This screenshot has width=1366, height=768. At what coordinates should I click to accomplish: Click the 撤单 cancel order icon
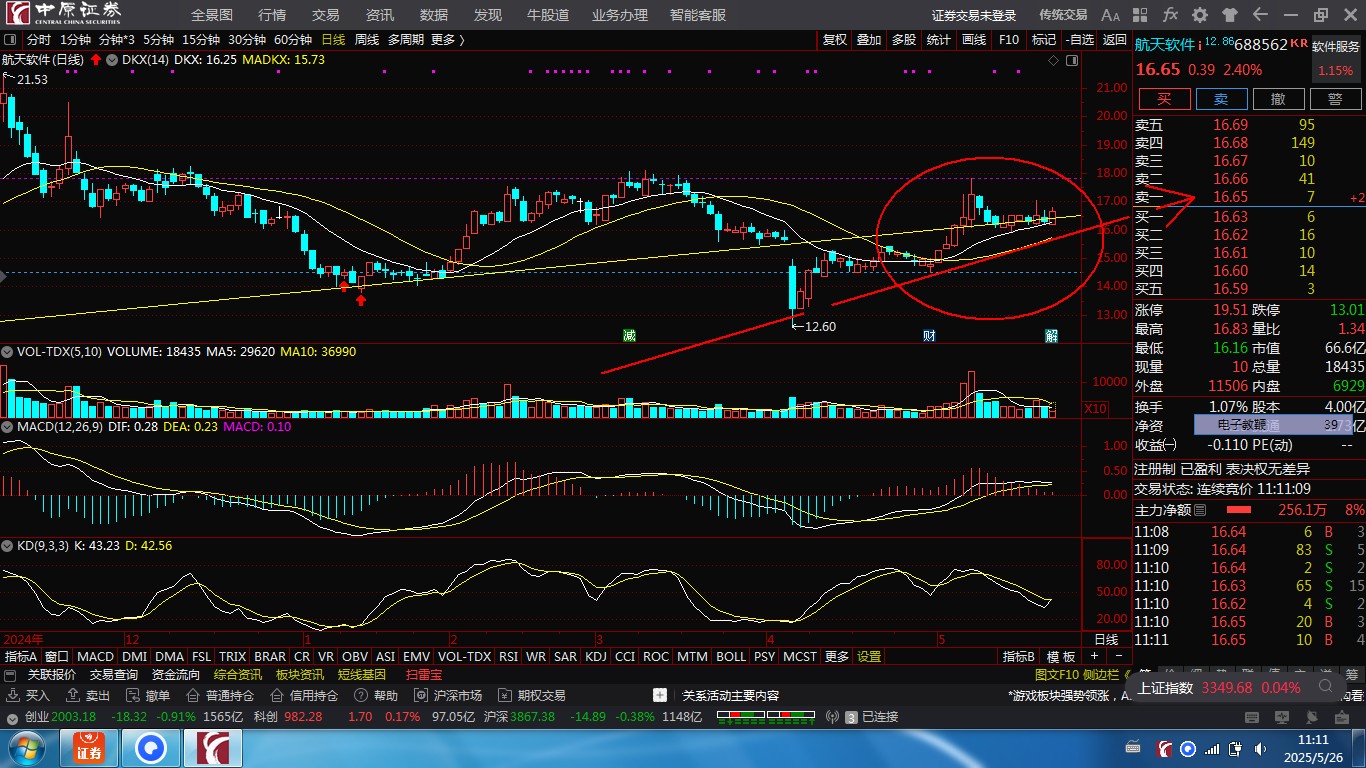pos(133,695)
